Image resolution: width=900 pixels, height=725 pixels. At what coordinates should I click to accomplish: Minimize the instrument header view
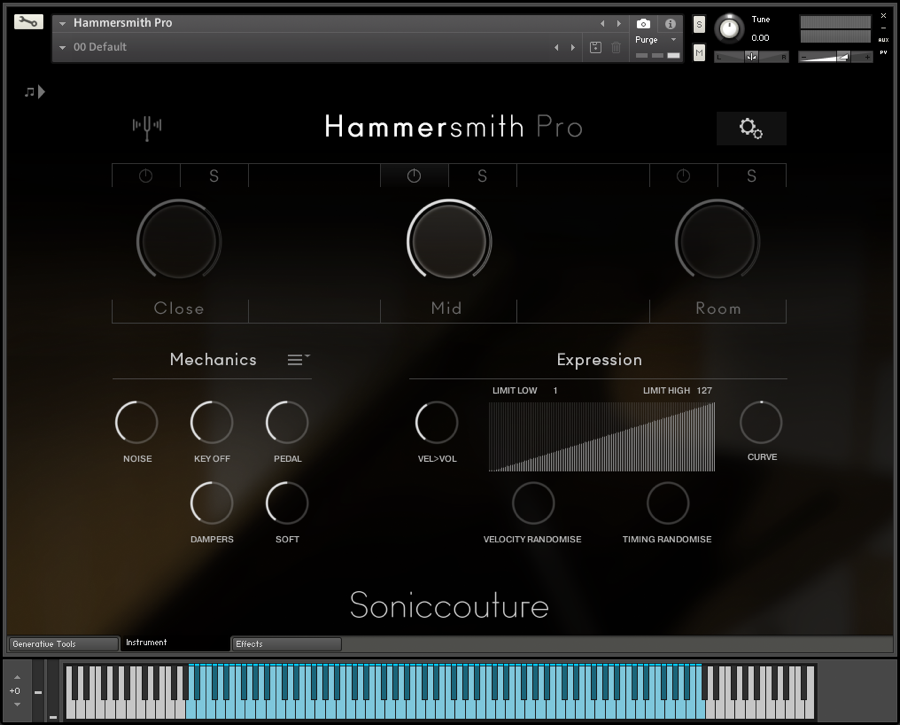click(883, 28)
